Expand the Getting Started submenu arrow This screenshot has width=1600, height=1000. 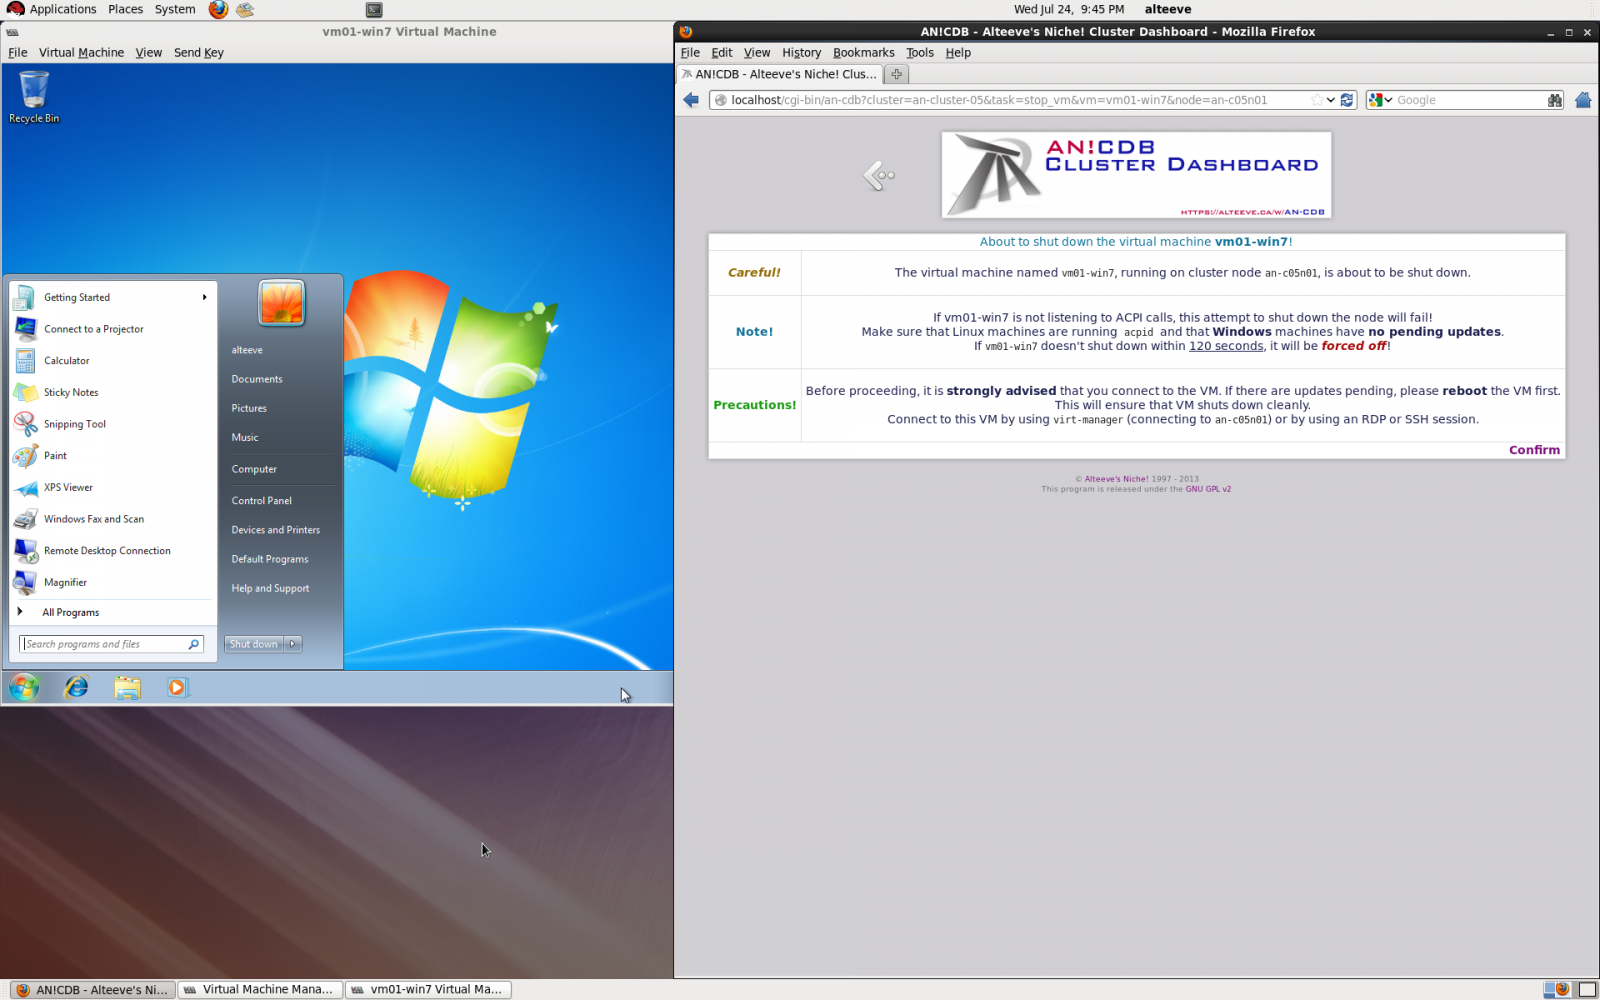(x=204, y=297)
